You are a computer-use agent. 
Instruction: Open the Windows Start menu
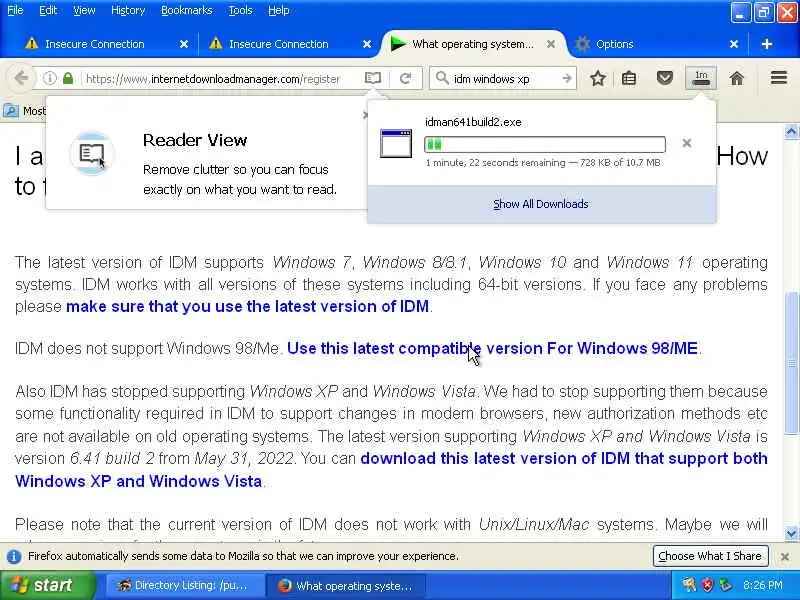[47, 585]
